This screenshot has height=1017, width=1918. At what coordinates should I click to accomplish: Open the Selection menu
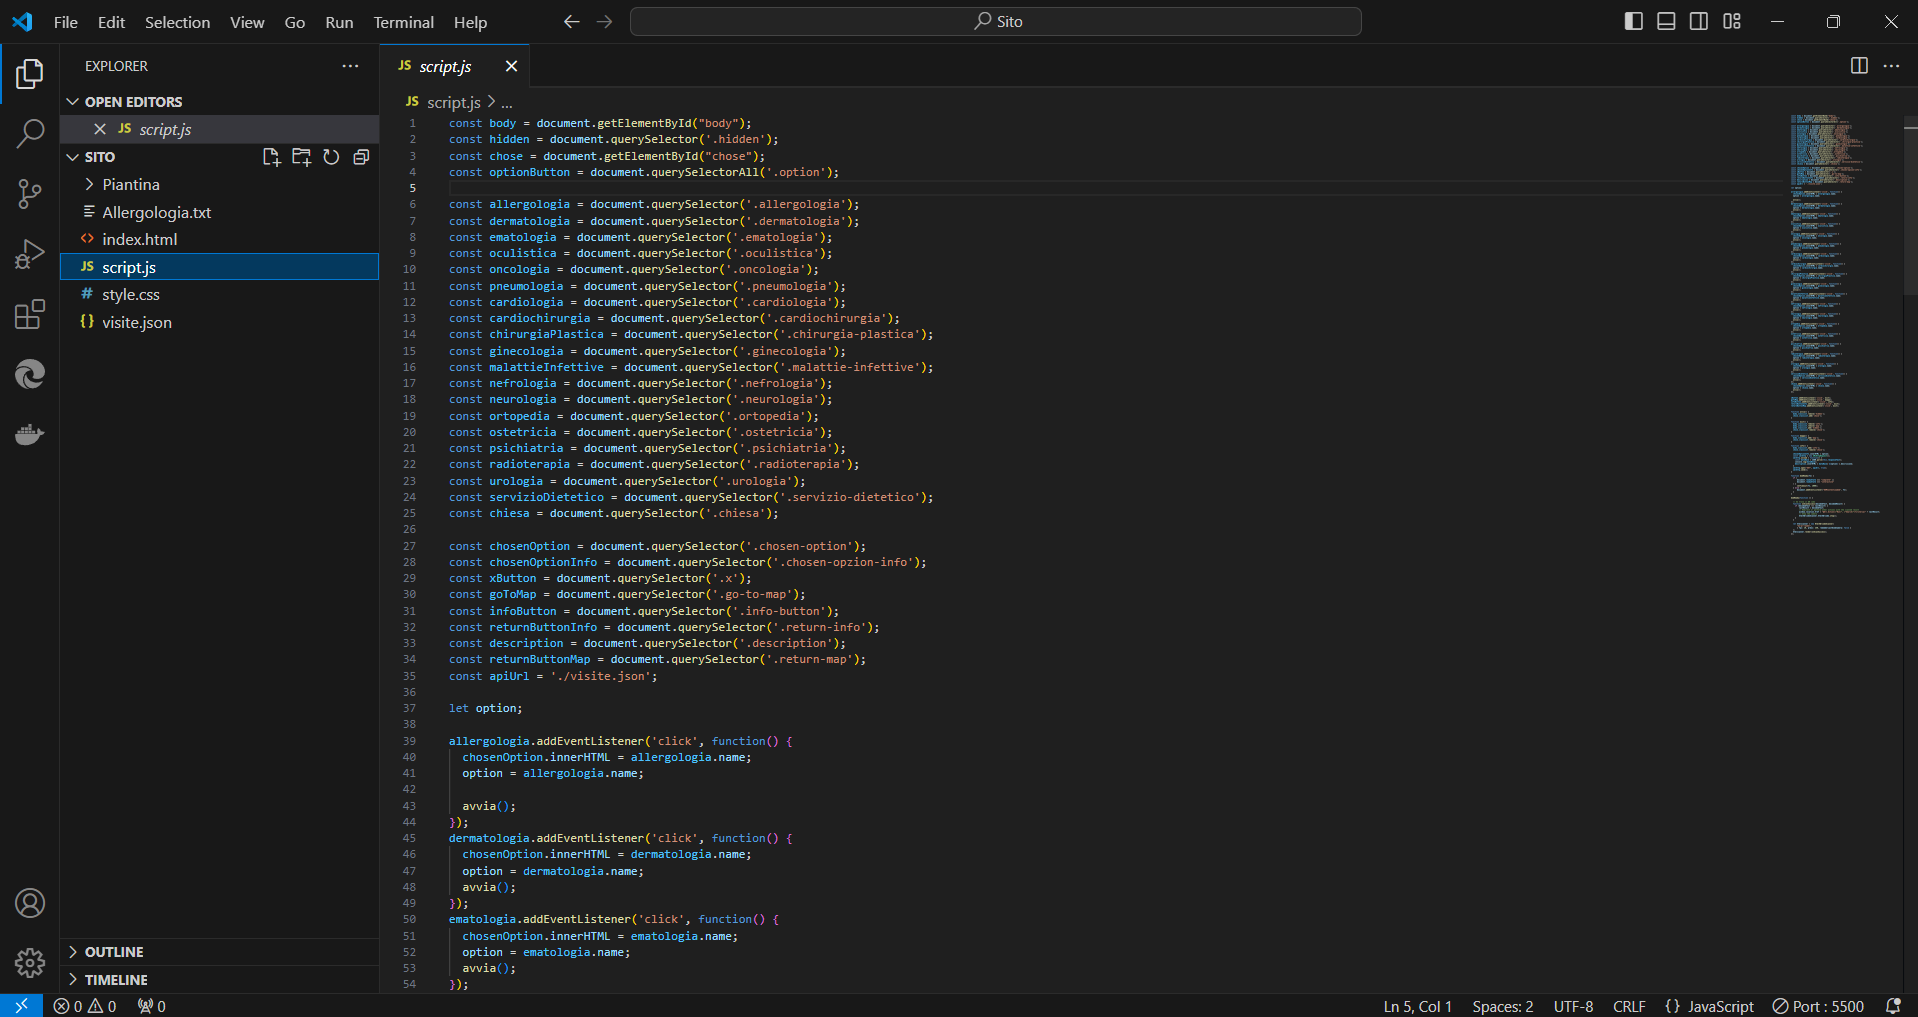pos(177,22)
